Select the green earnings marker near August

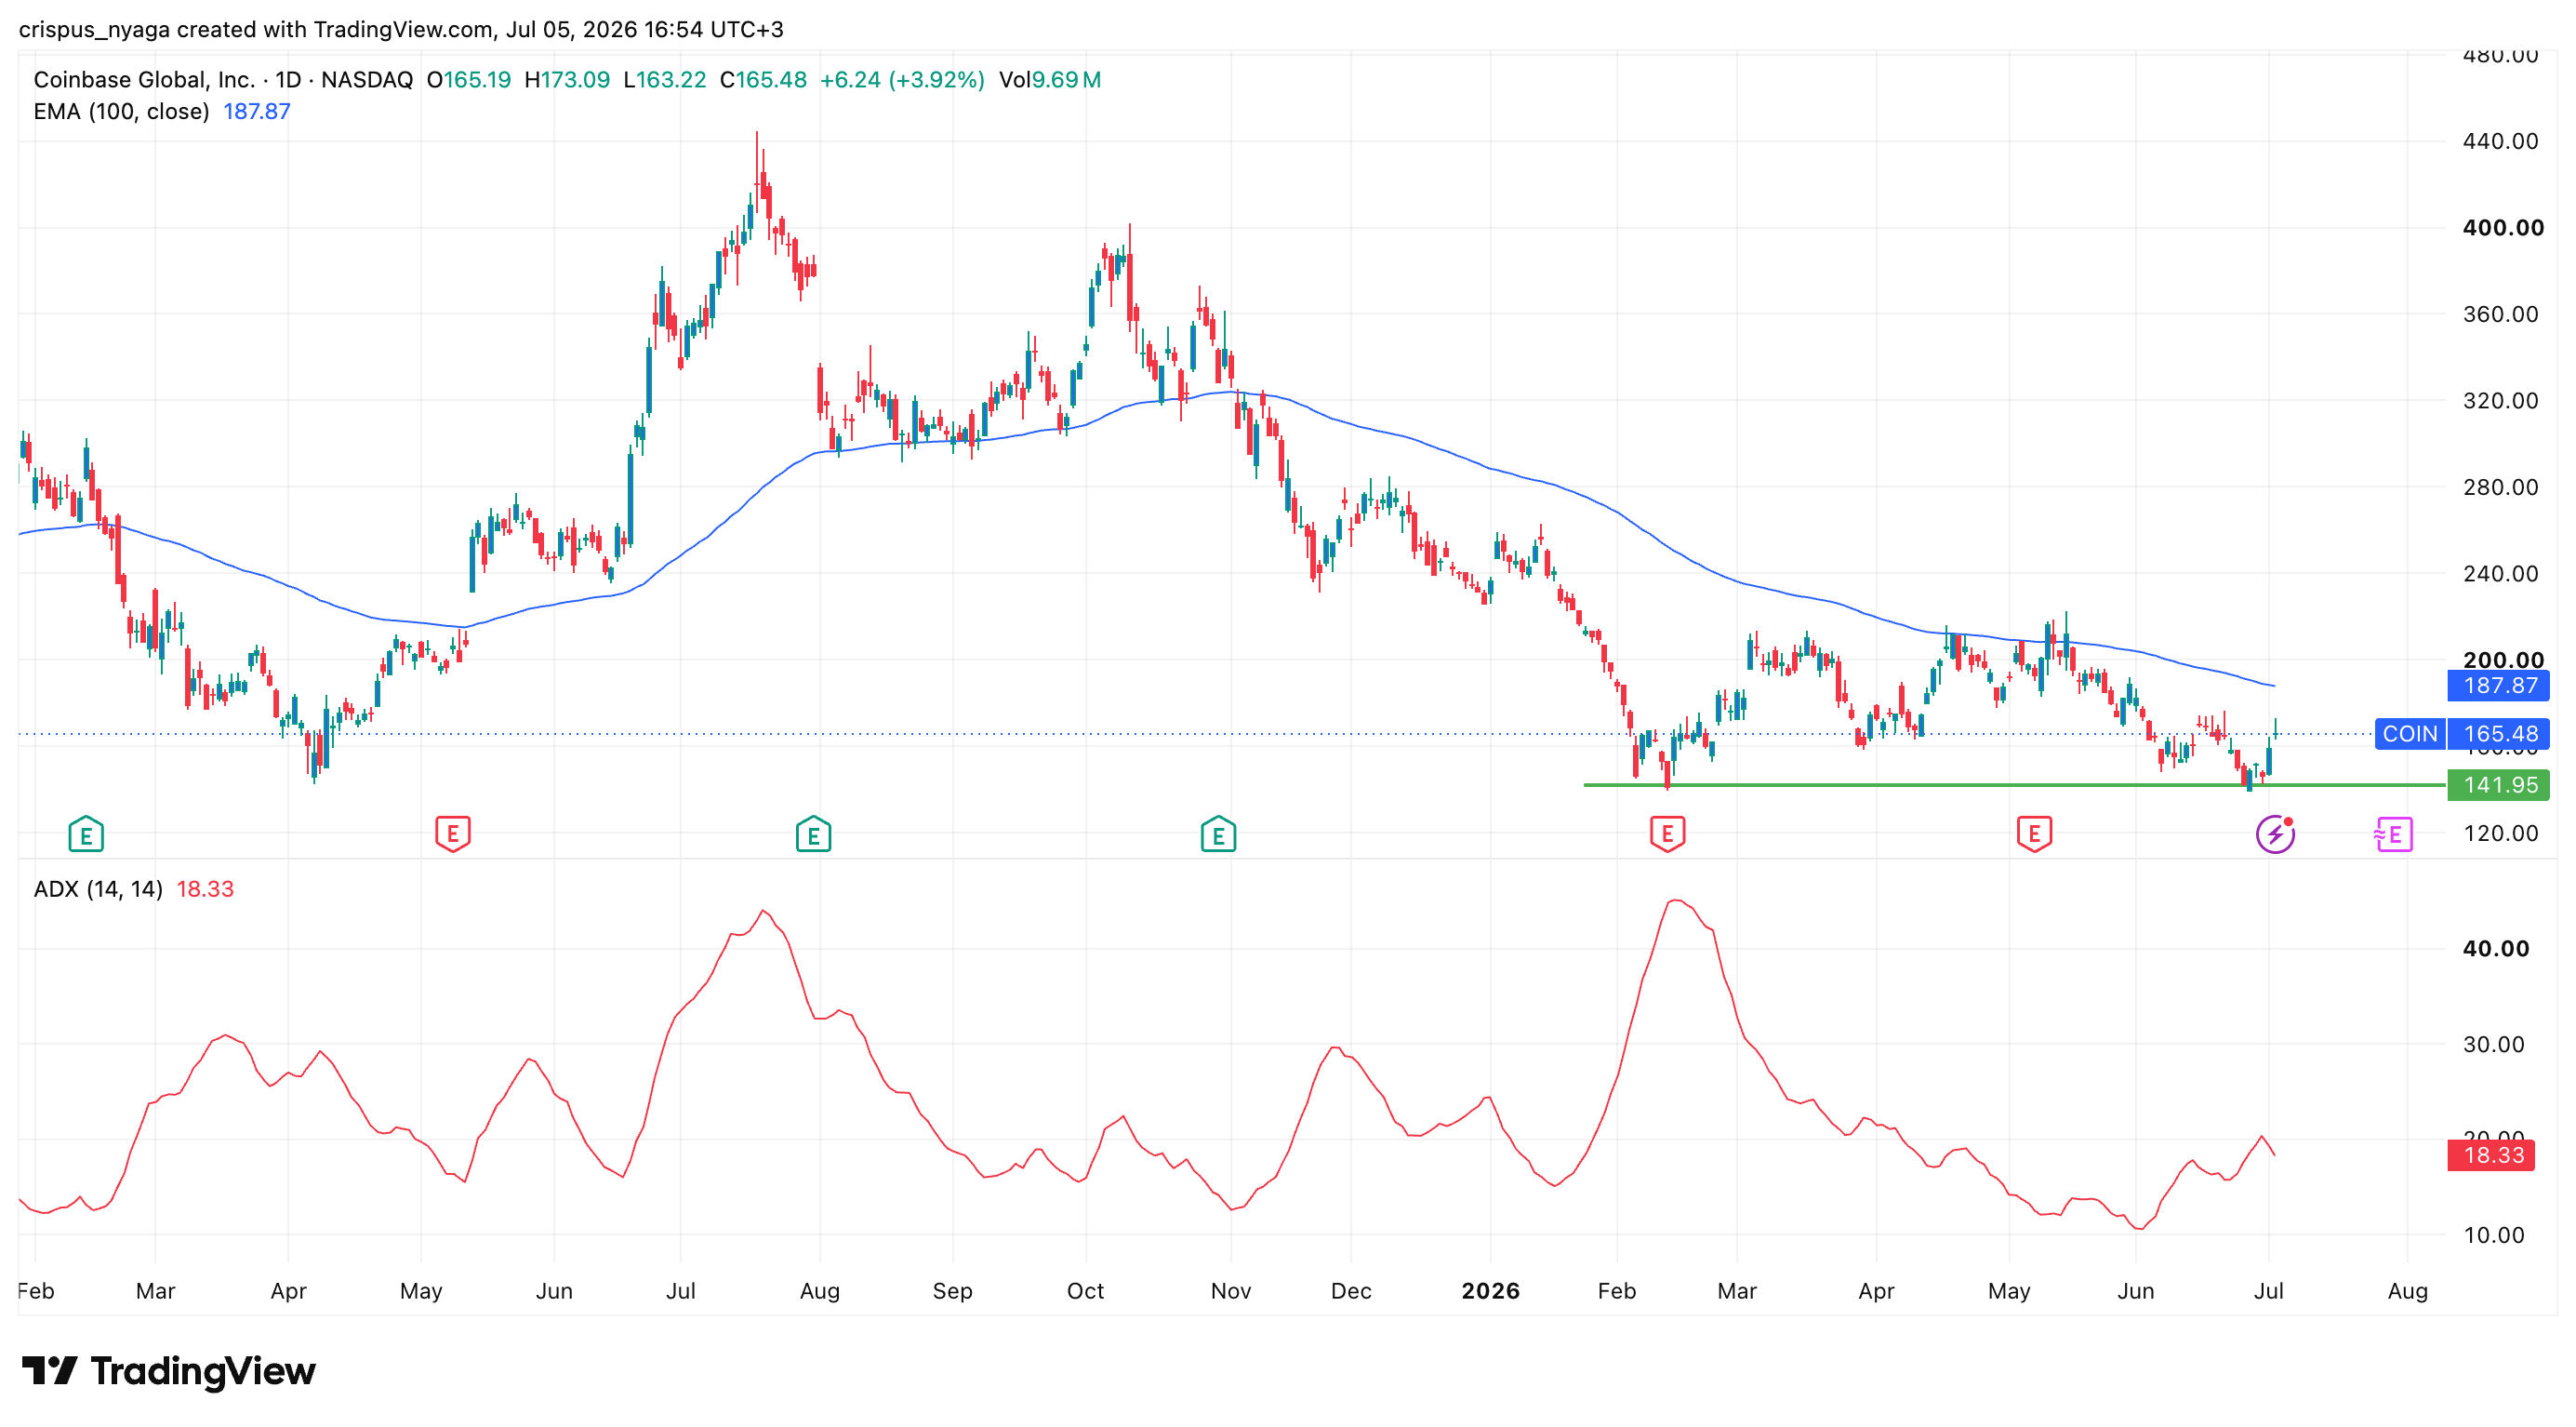pyautogui.click(x=813, y=834)
